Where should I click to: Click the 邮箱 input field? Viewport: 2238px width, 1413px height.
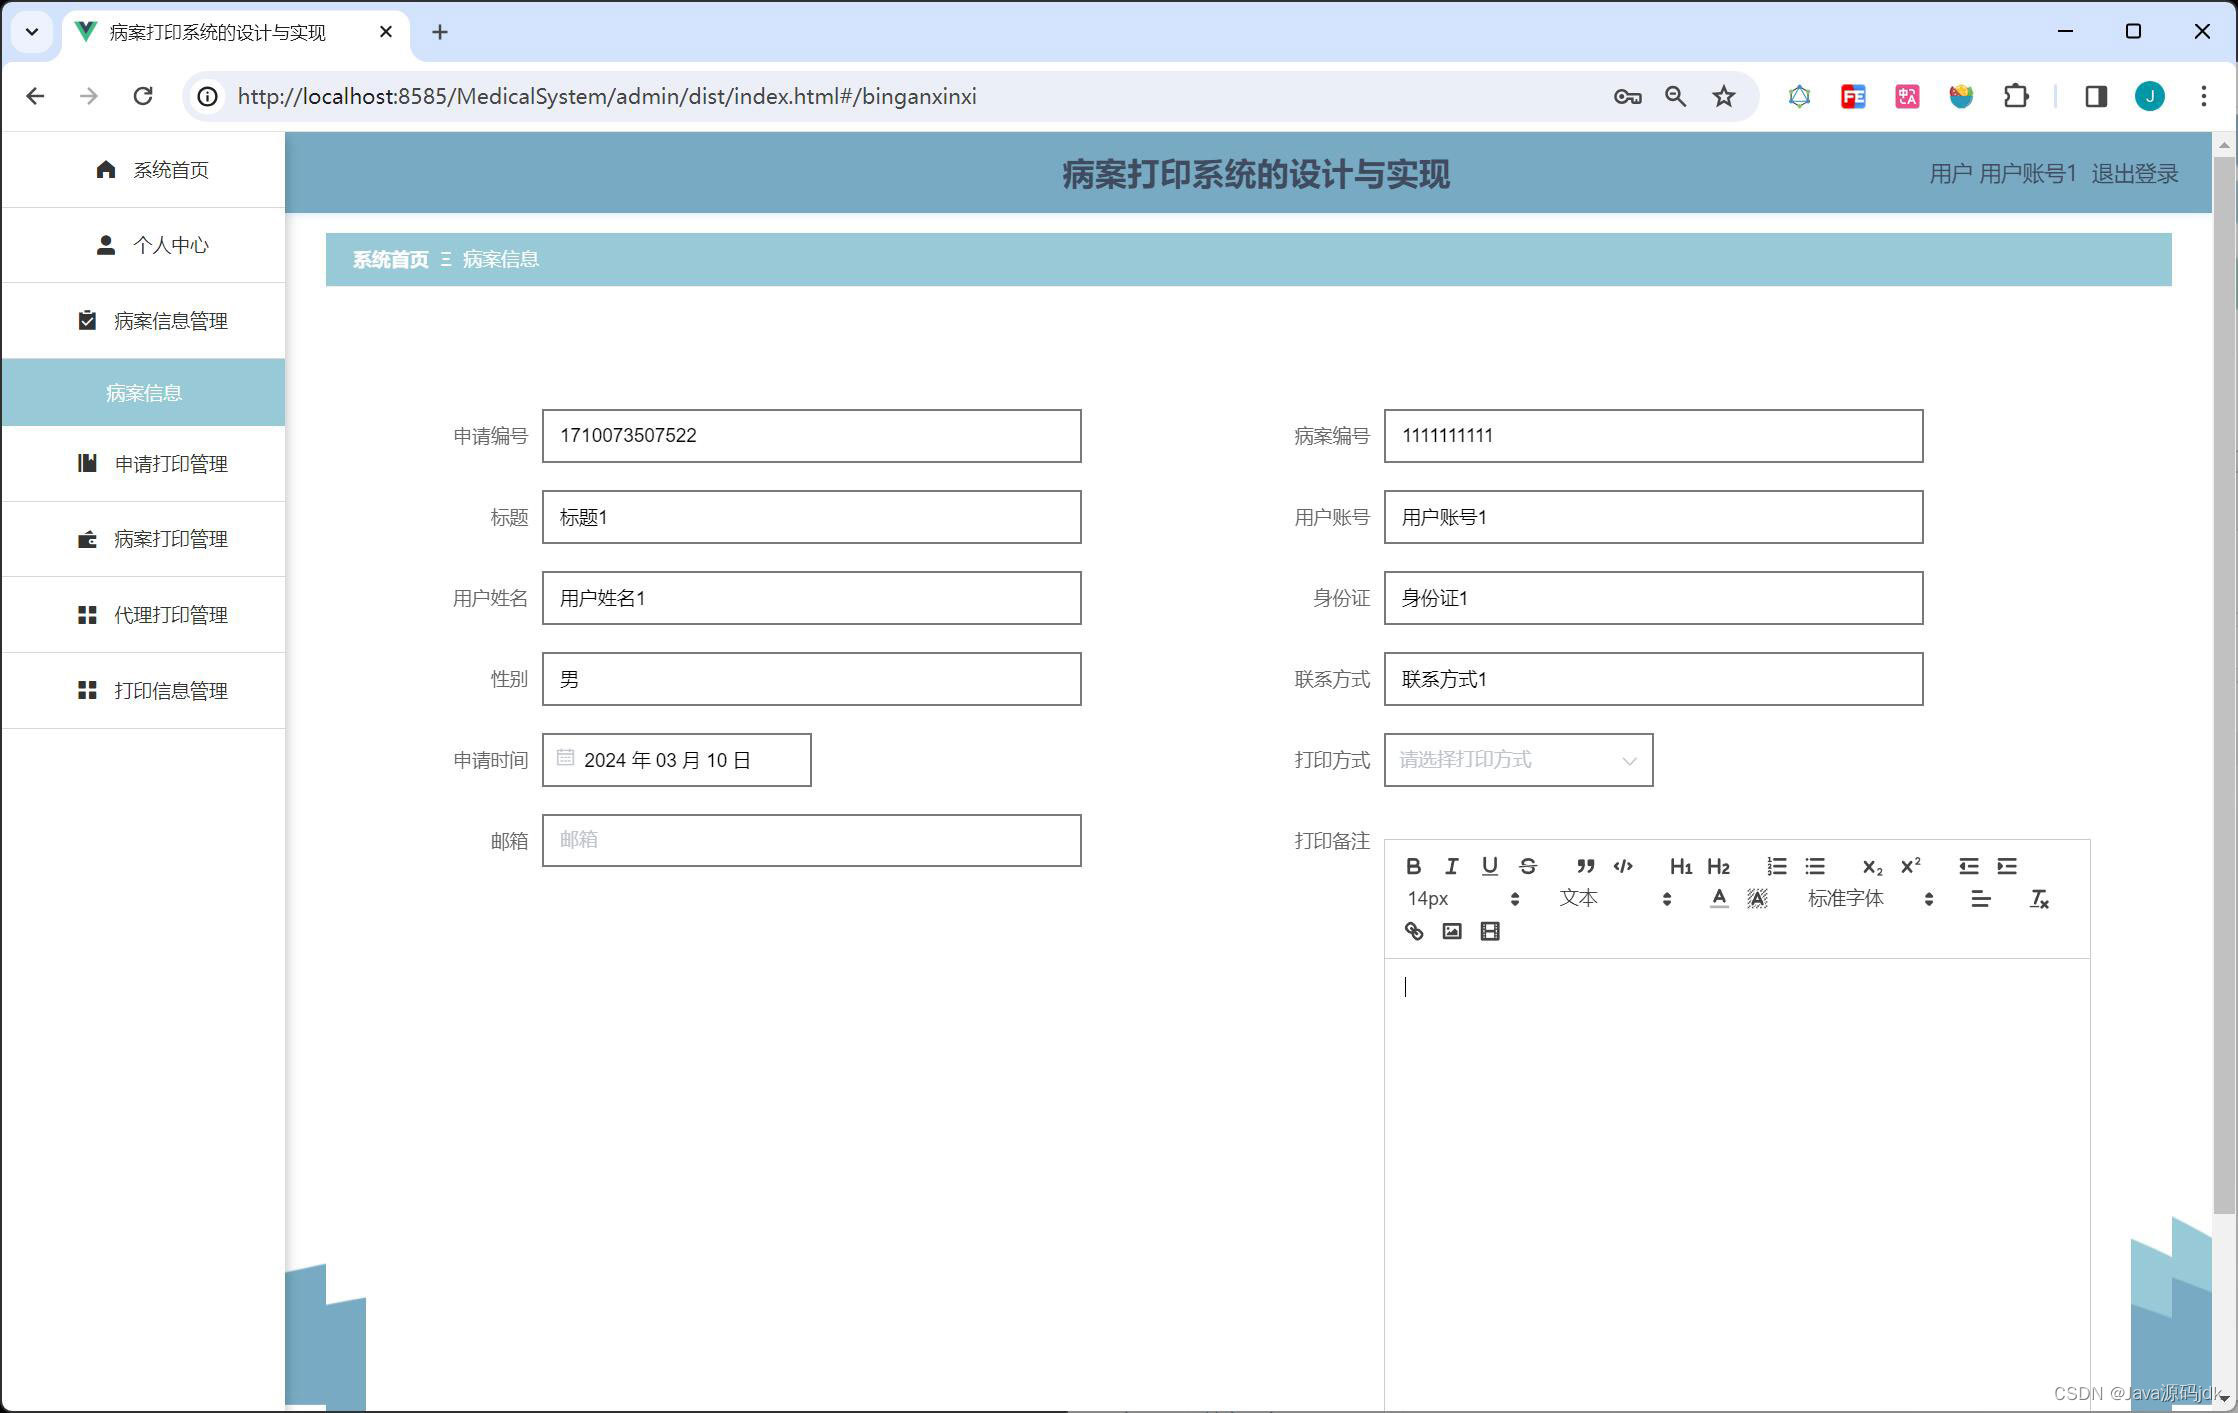(x=811, y=840)
